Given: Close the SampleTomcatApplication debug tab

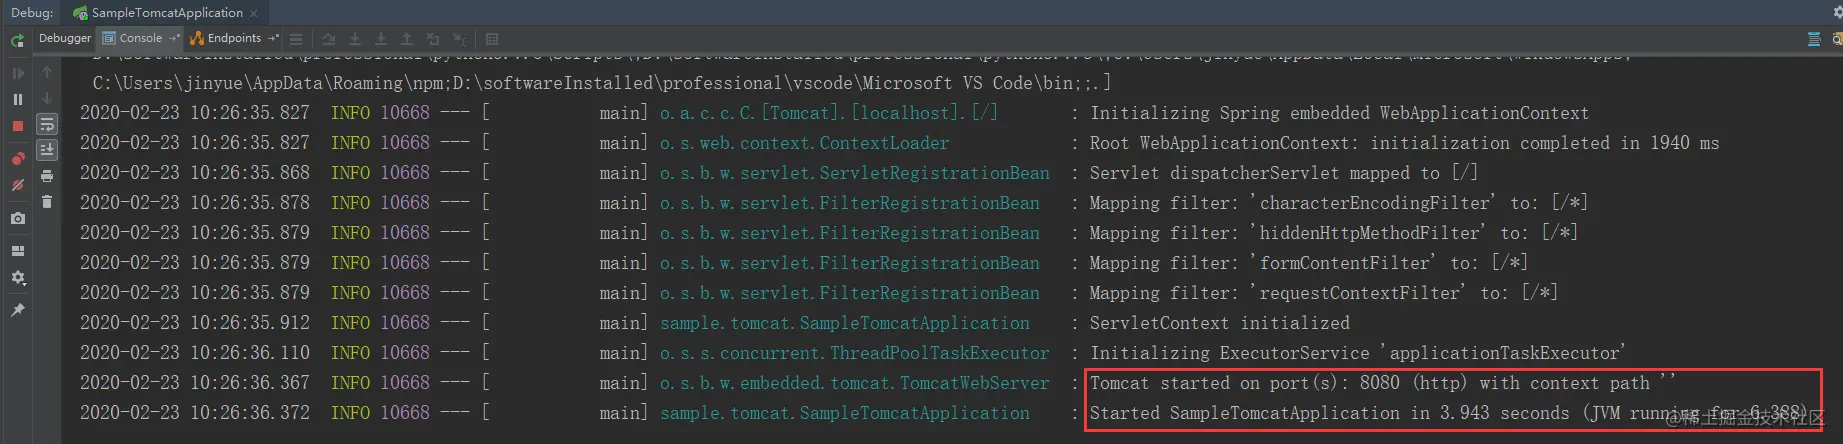Looking at the screenshot, I should tap(254, 13).
